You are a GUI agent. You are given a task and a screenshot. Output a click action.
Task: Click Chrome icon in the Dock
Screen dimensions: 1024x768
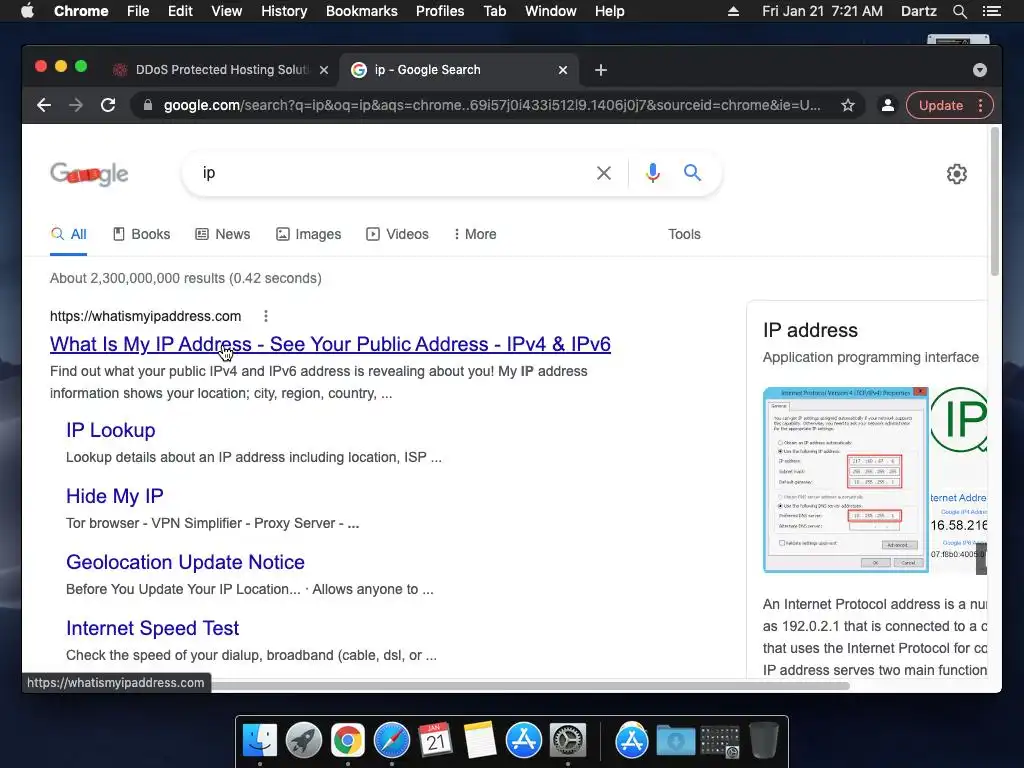coord(347,740)
